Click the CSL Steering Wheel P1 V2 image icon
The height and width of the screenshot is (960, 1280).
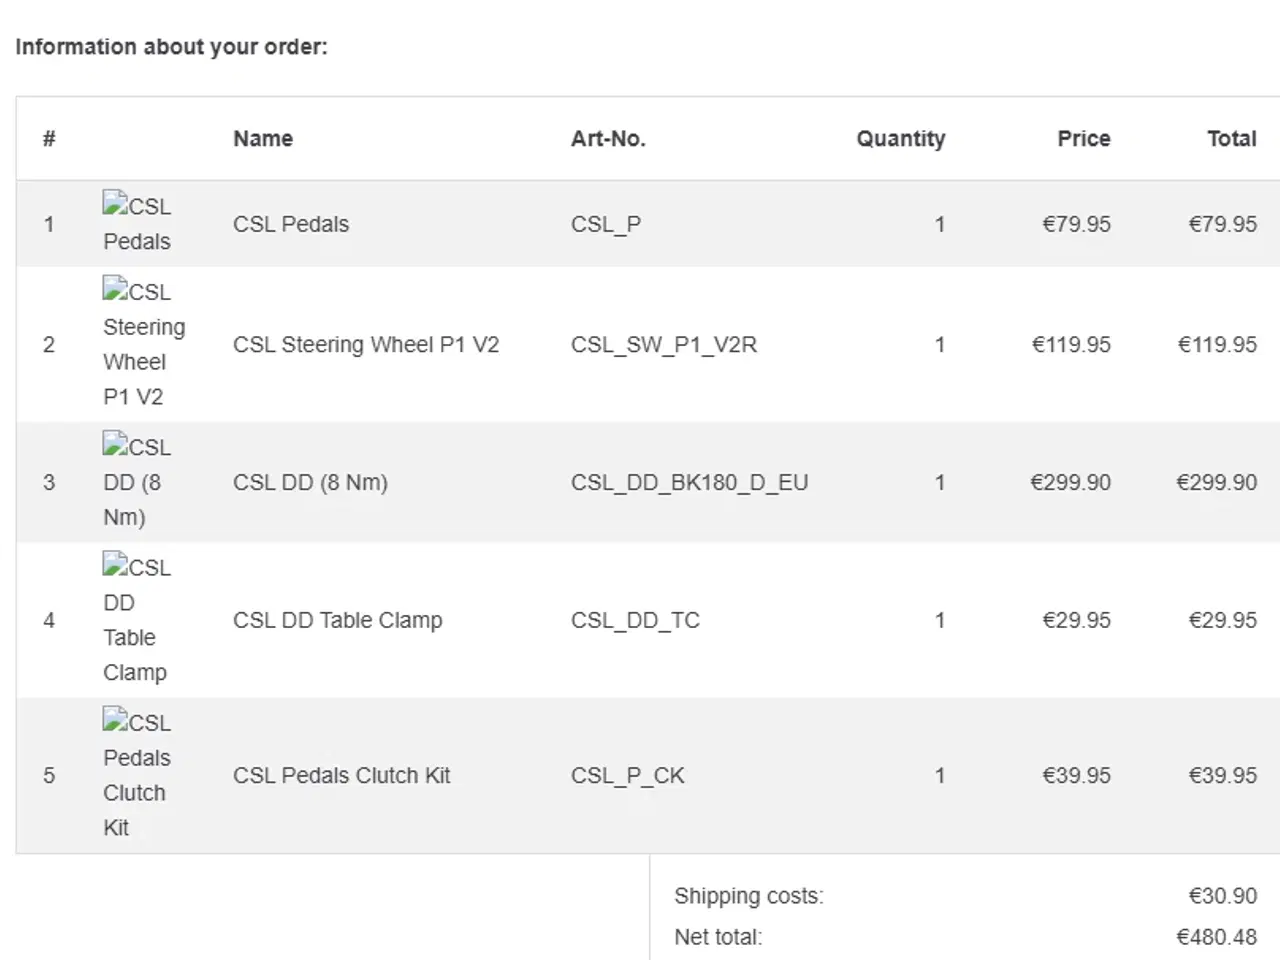pos(144,344)
